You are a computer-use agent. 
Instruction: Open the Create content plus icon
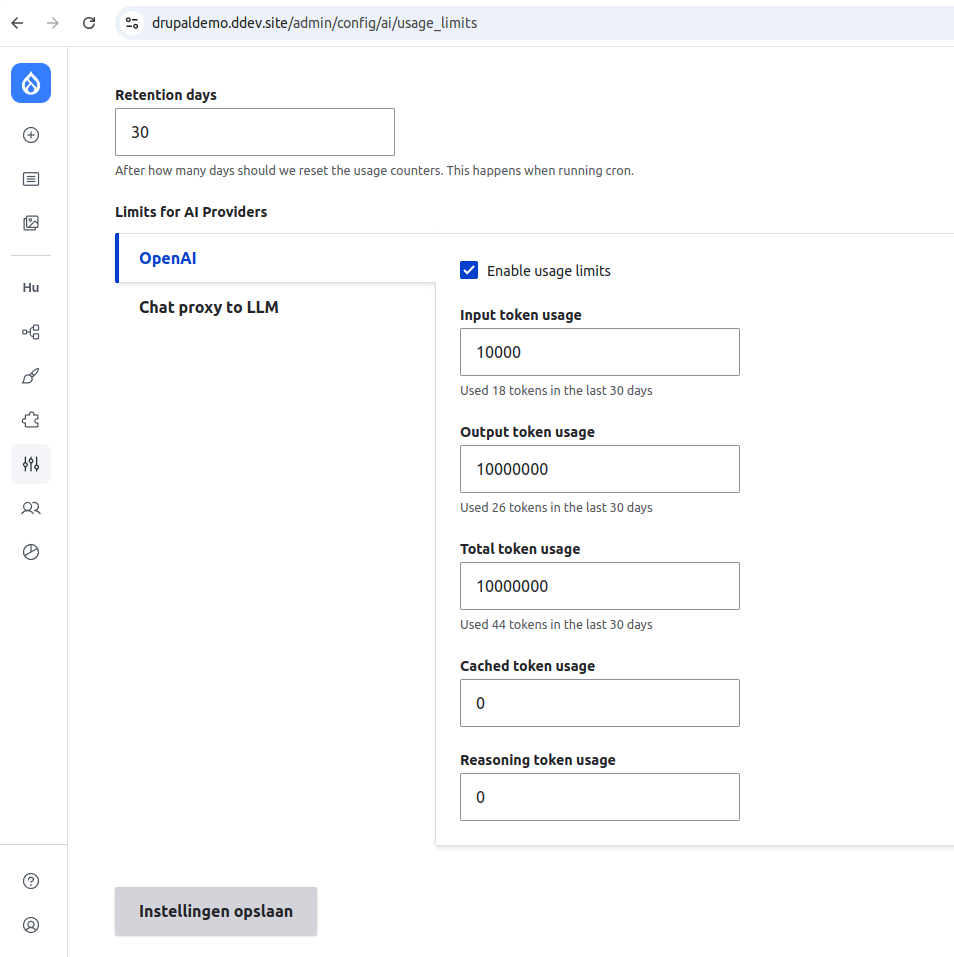(x=31, y=135)
